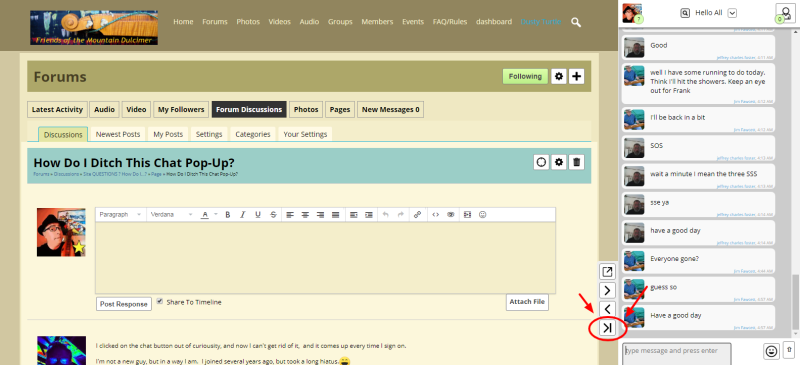Click into the response editor text area

tap(326, 257)
